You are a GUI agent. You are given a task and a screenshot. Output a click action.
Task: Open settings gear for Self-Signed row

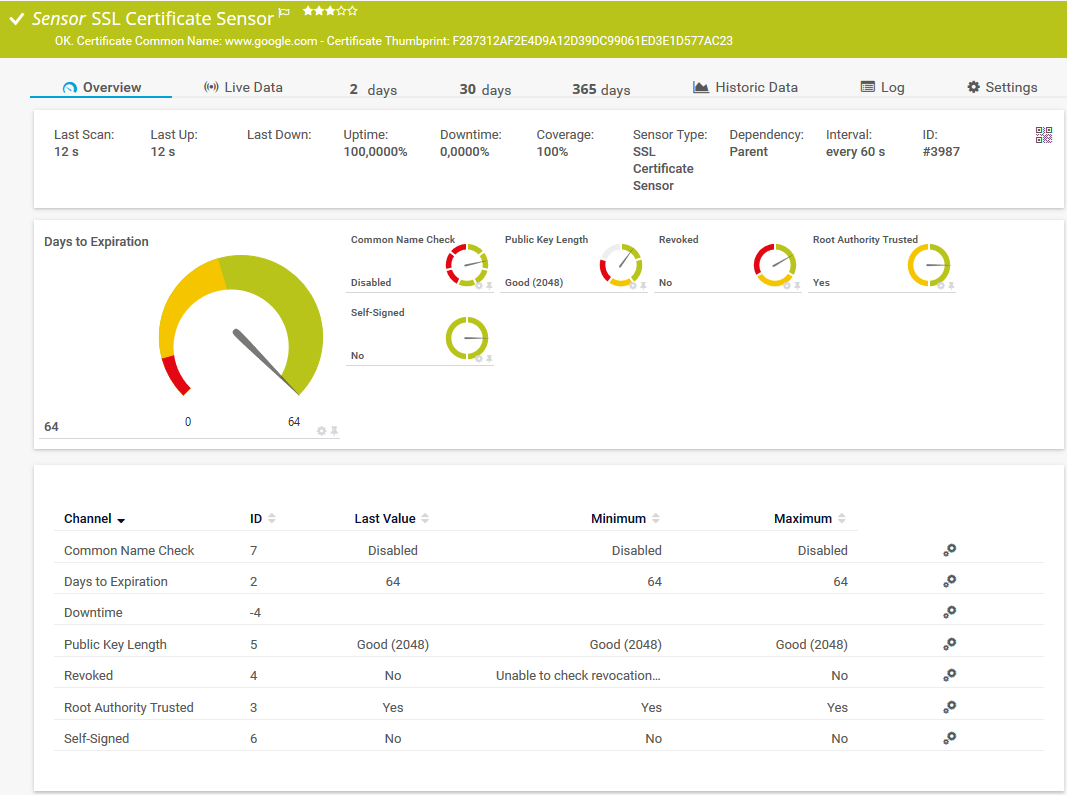(949, 738)
